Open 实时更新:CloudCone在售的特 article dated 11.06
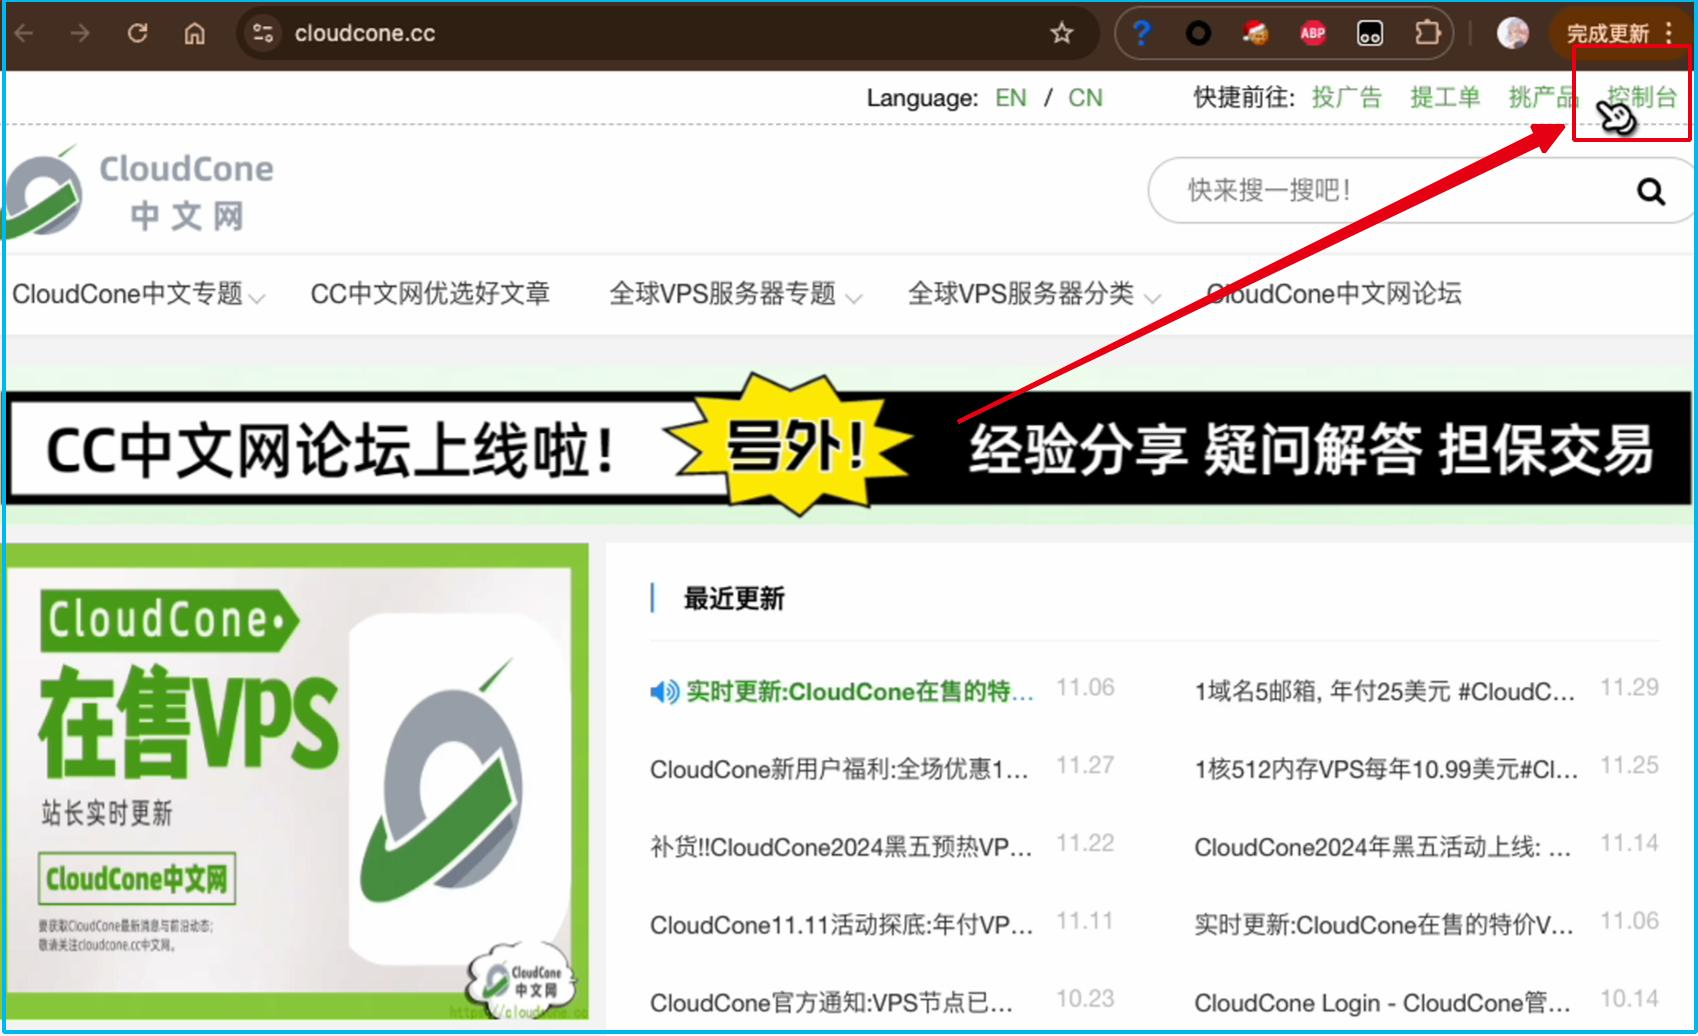This screenshot has width=1698, height=1036. 860,692
